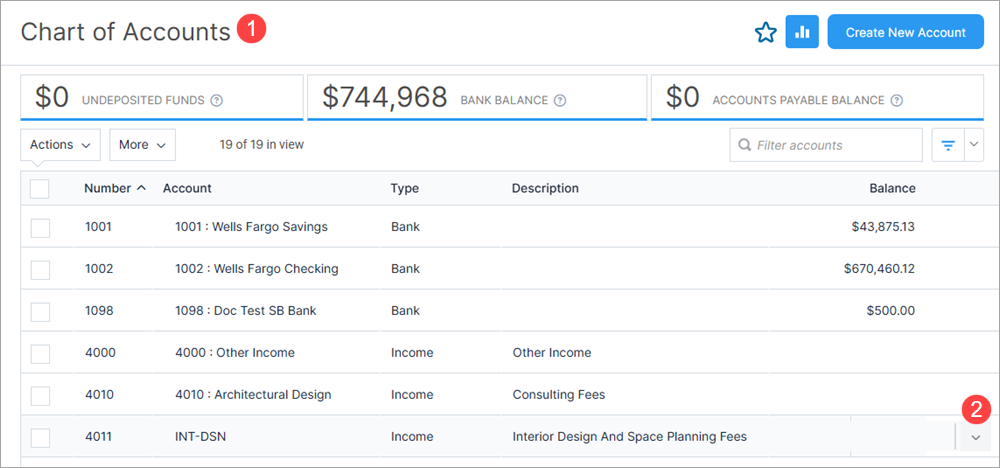This screenshot has width=1000, height=468.
Task: Click number cell 1098
Action: point(99,311)
